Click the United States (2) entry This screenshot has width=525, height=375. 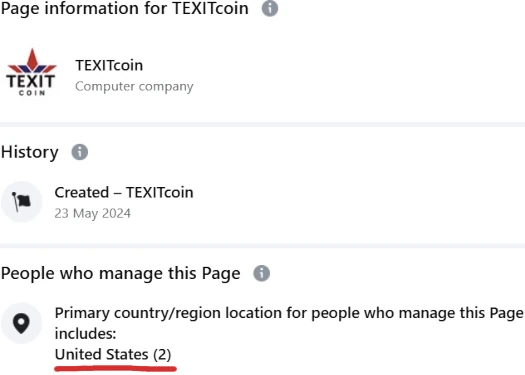113,354
